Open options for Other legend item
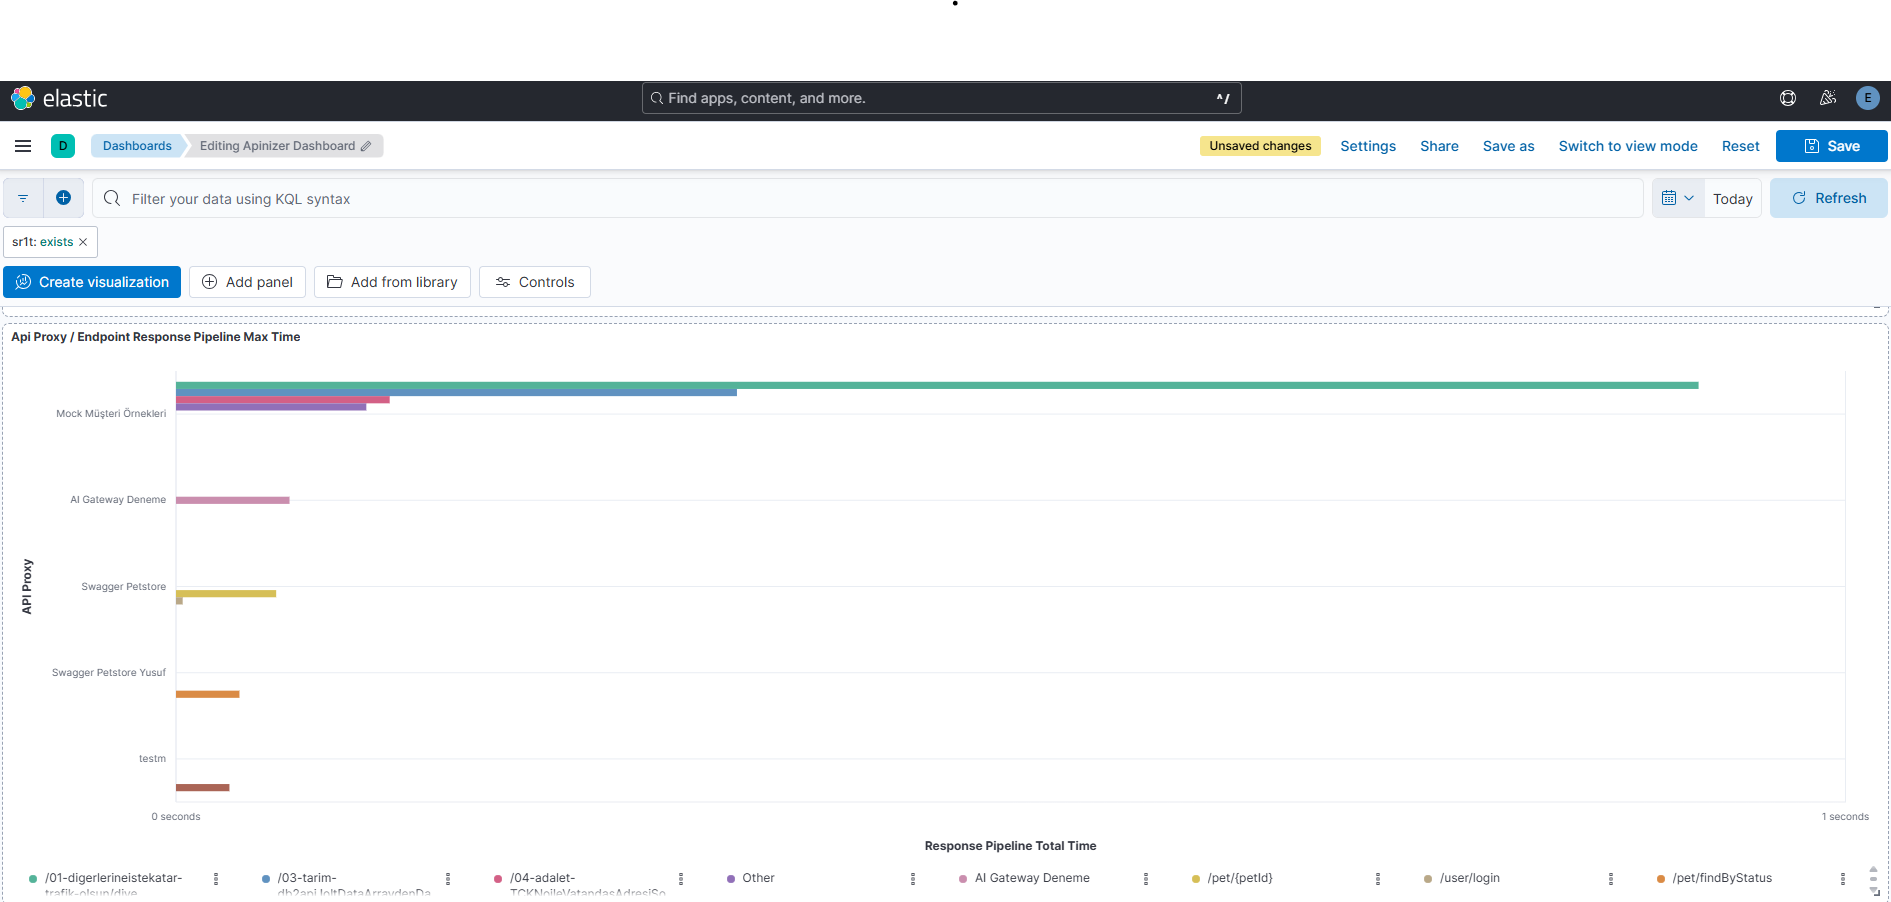Screen dimensions: 1891x902 (x=913, y=878)
